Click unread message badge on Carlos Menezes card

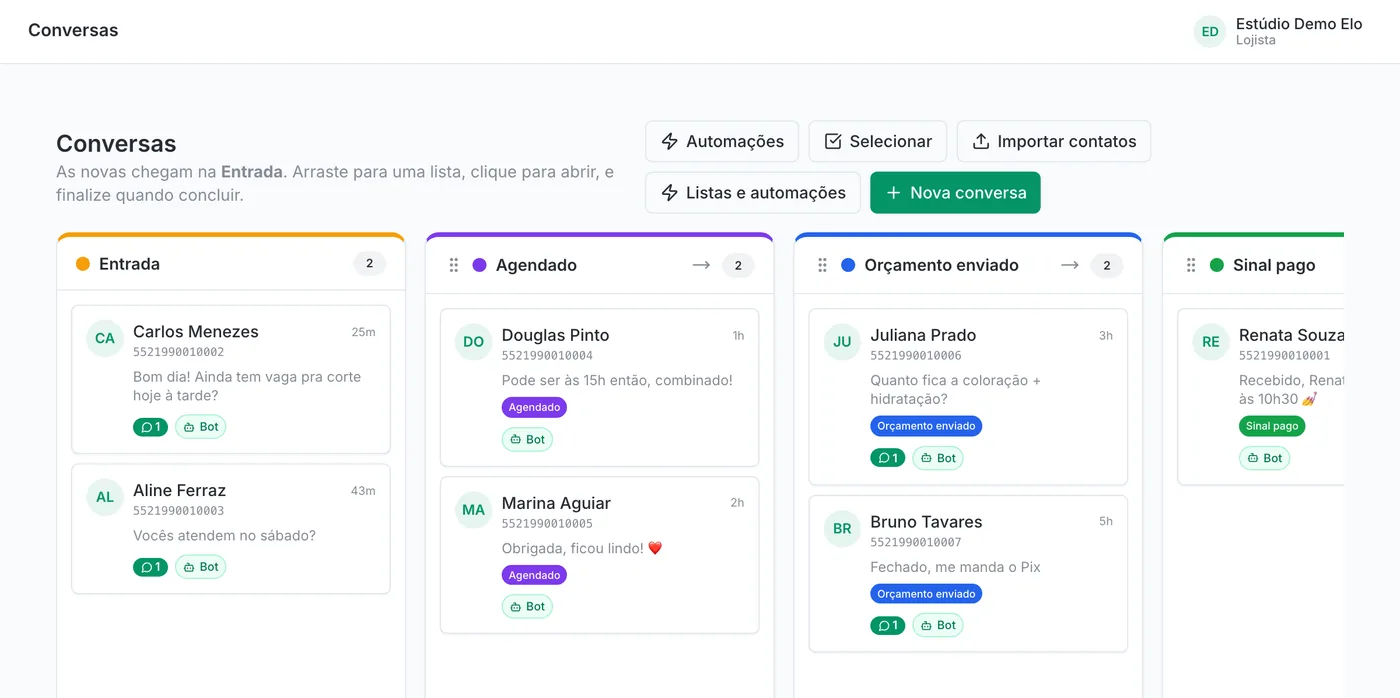point(150,427)
